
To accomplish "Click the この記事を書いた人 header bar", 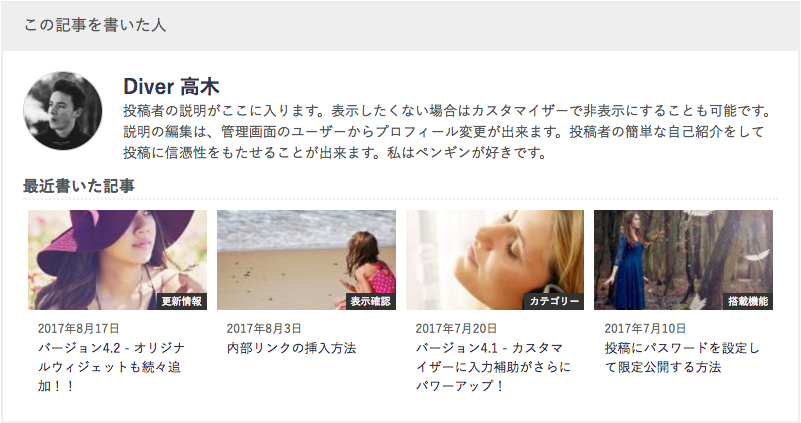I will tap(400, 26).
